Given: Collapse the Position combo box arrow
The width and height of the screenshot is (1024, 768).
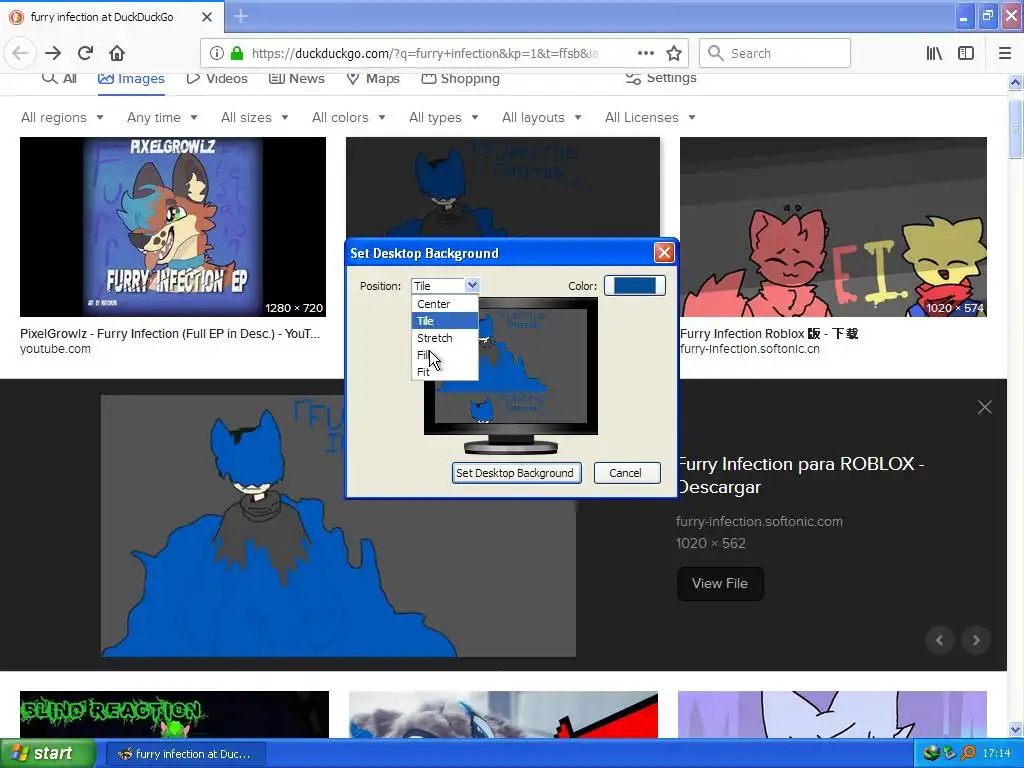Looking at the screenshot, I should point(472,285).
